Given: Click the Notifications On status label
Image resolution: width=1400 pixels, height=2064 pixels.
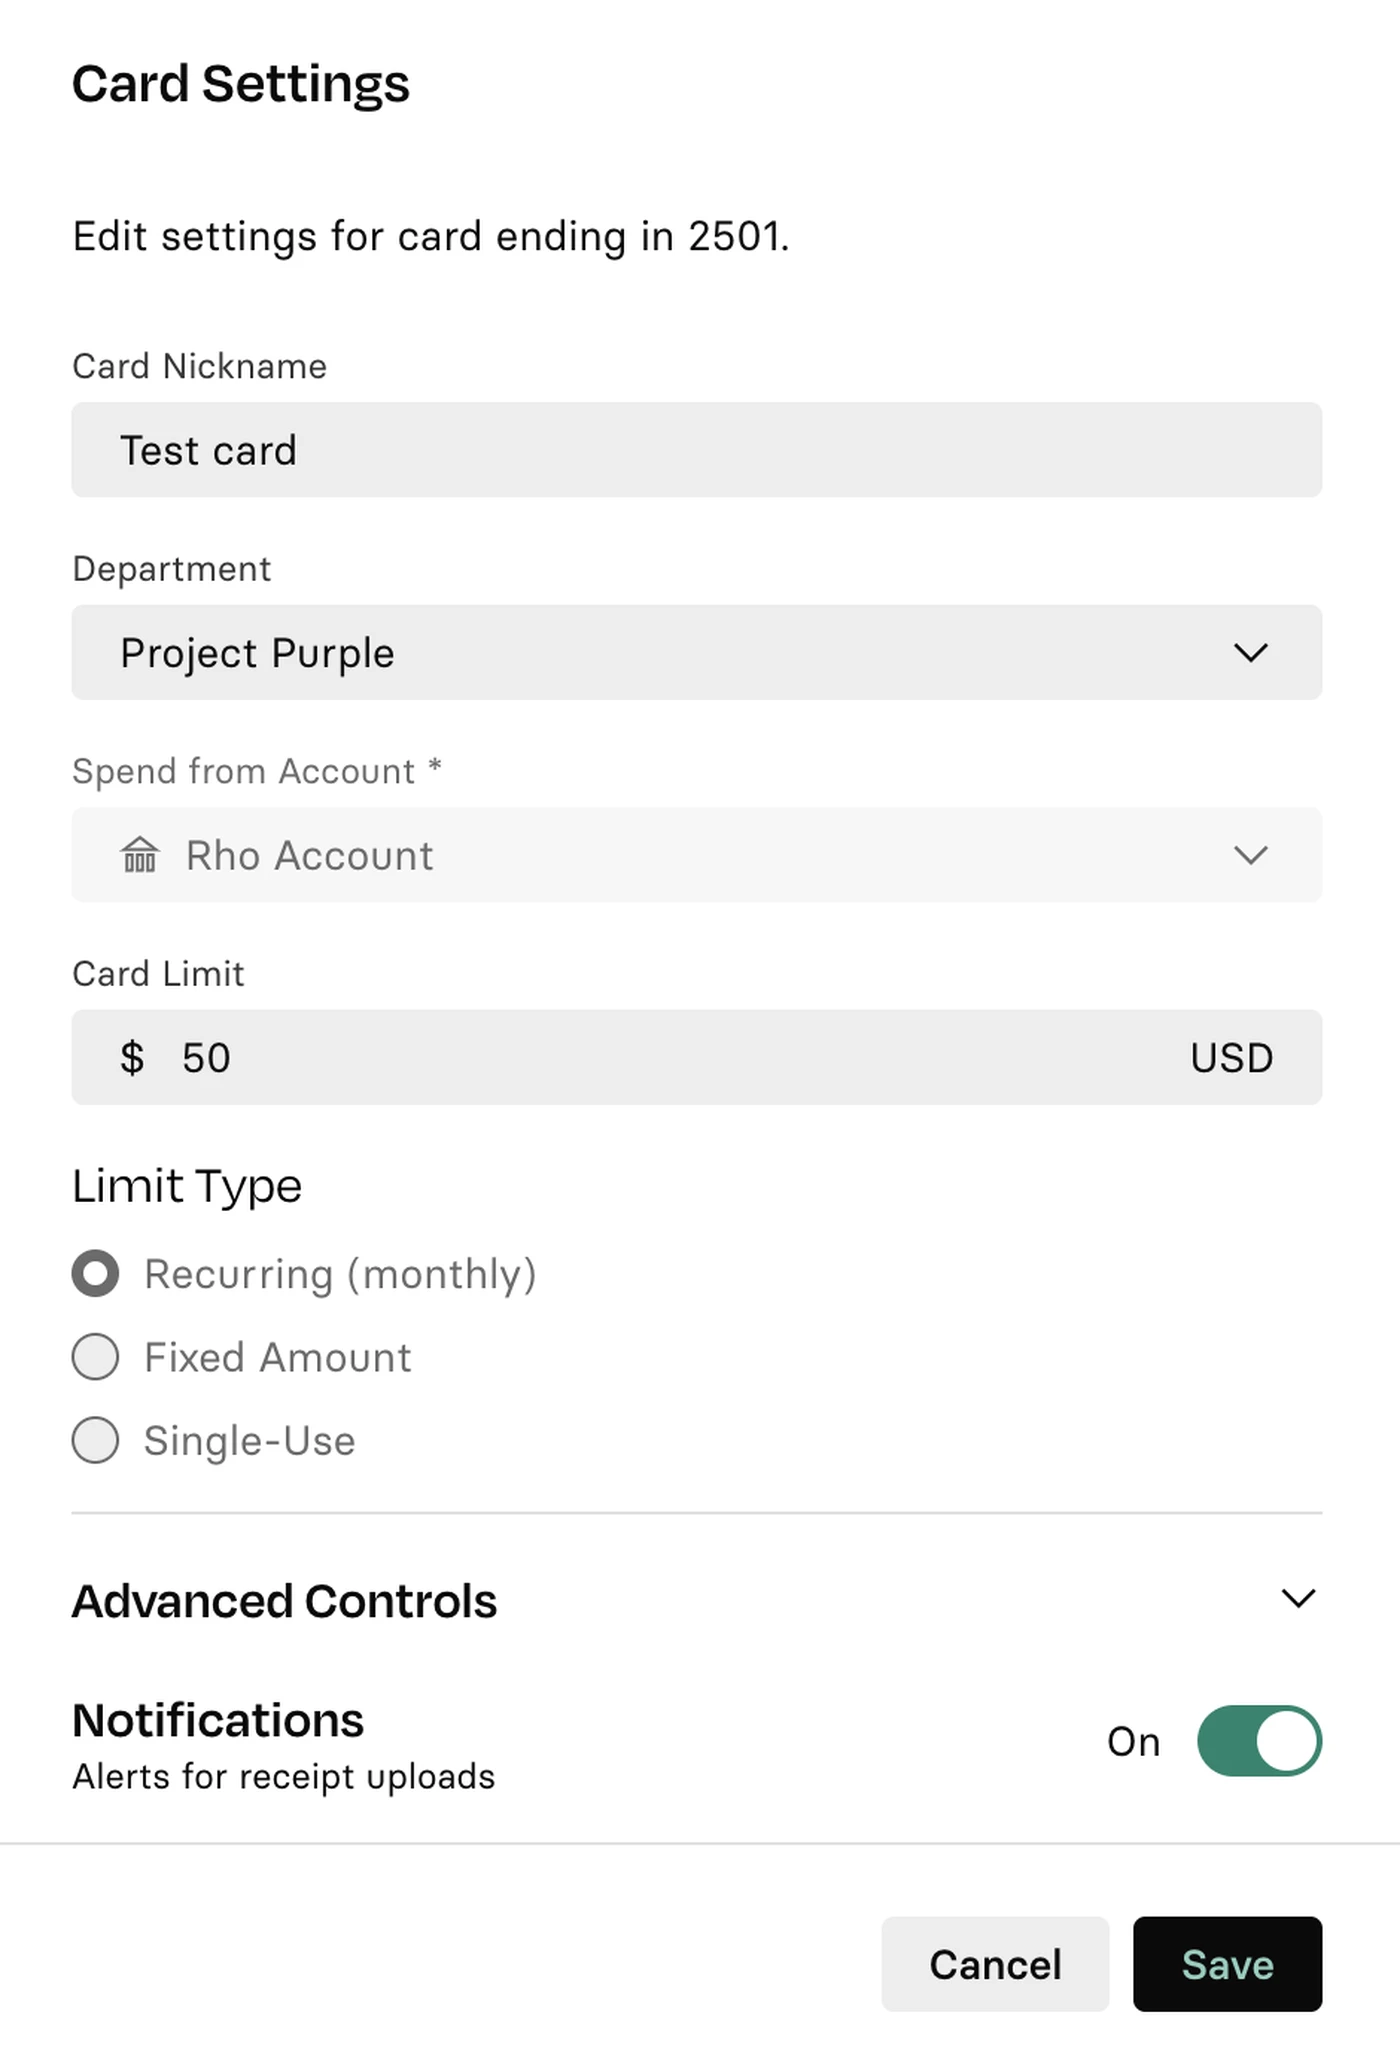Looking at the screenshot, I should pos(1133,1742).
